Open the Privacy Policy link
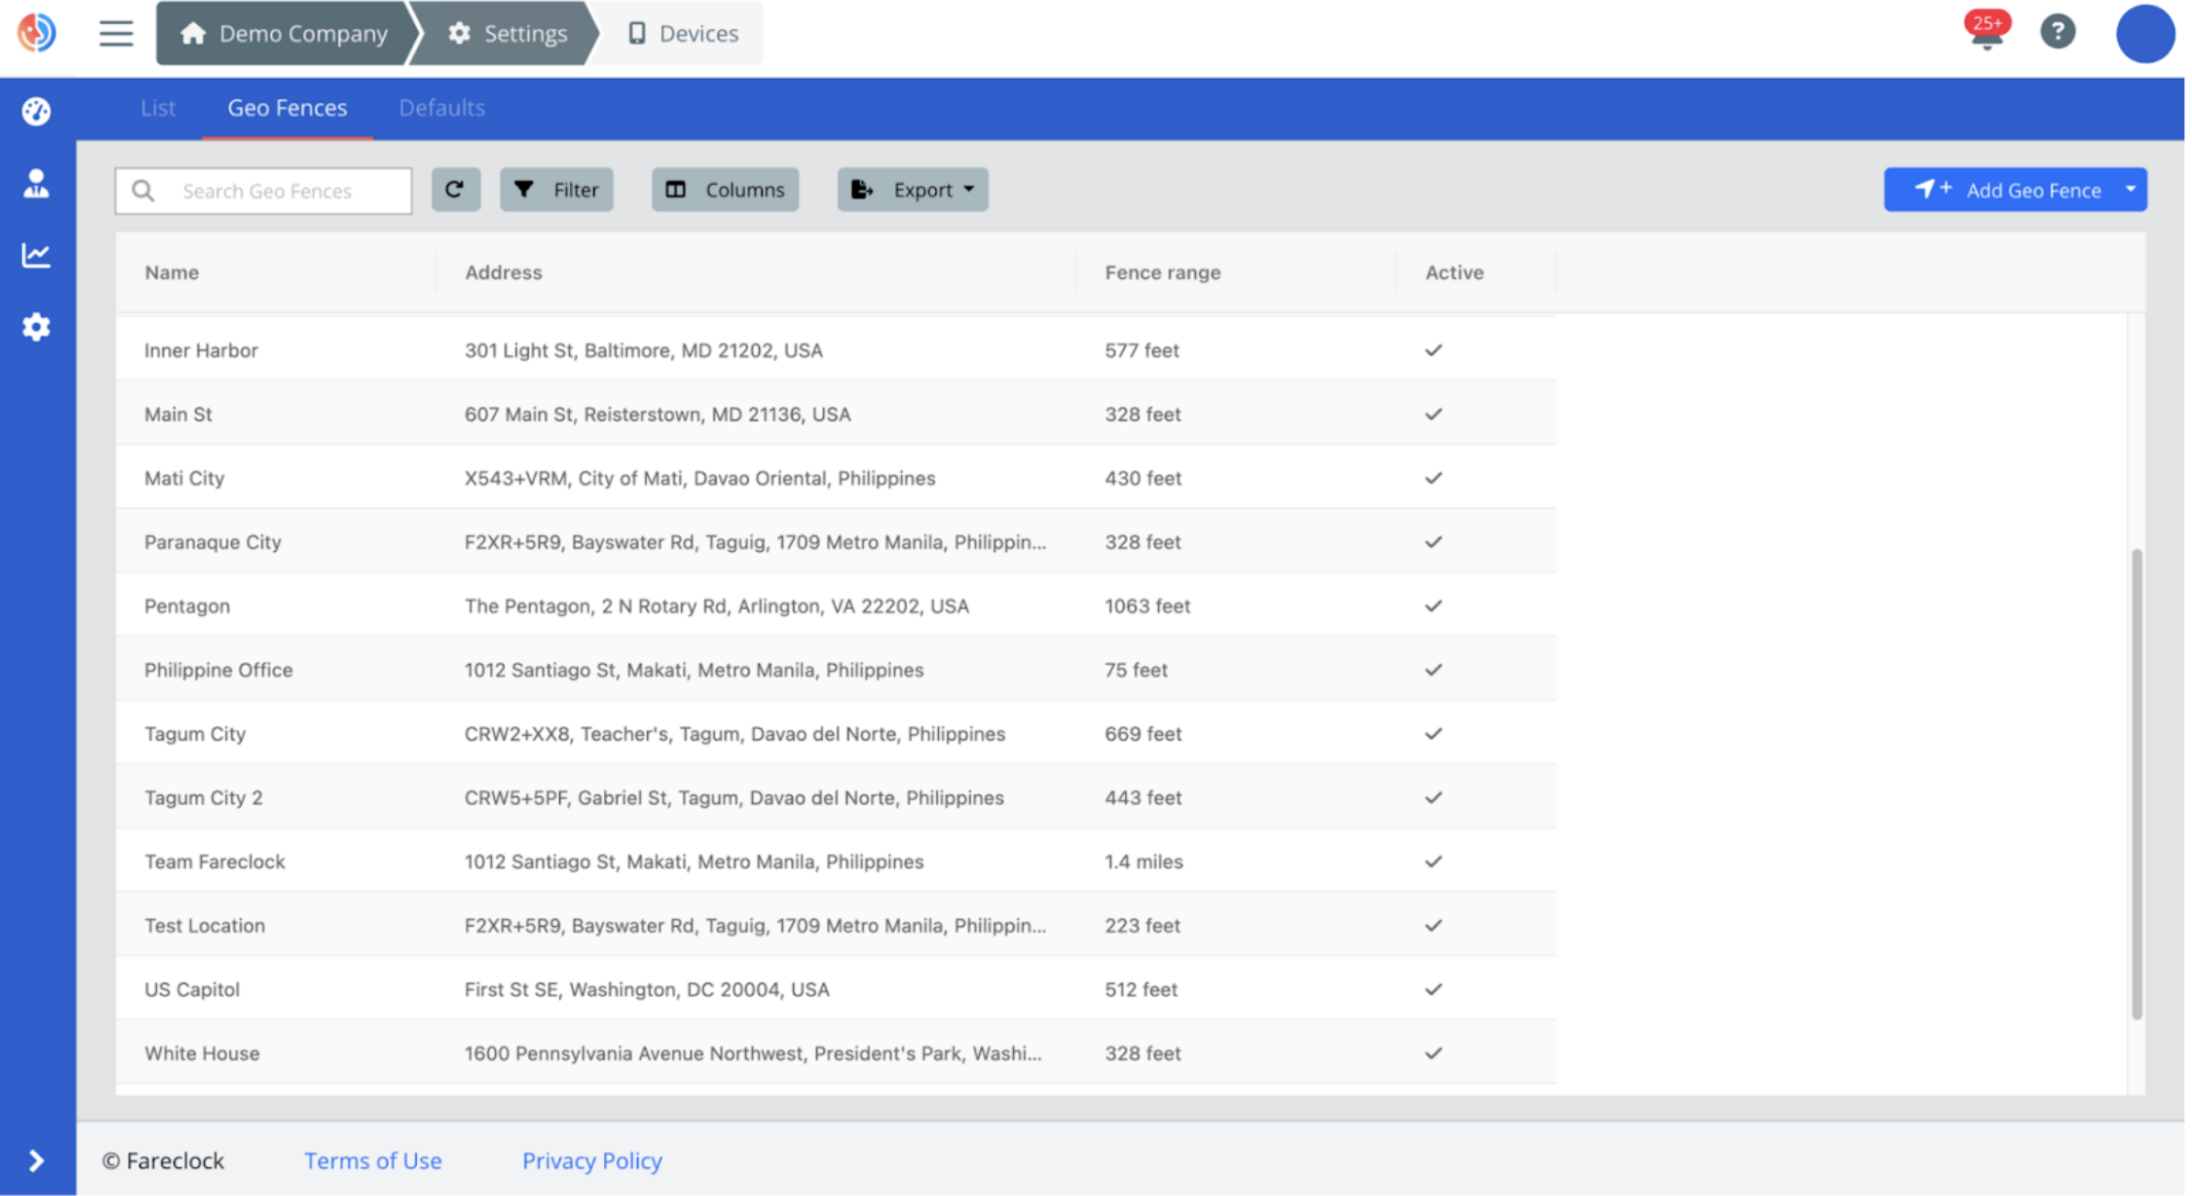 591,1160
